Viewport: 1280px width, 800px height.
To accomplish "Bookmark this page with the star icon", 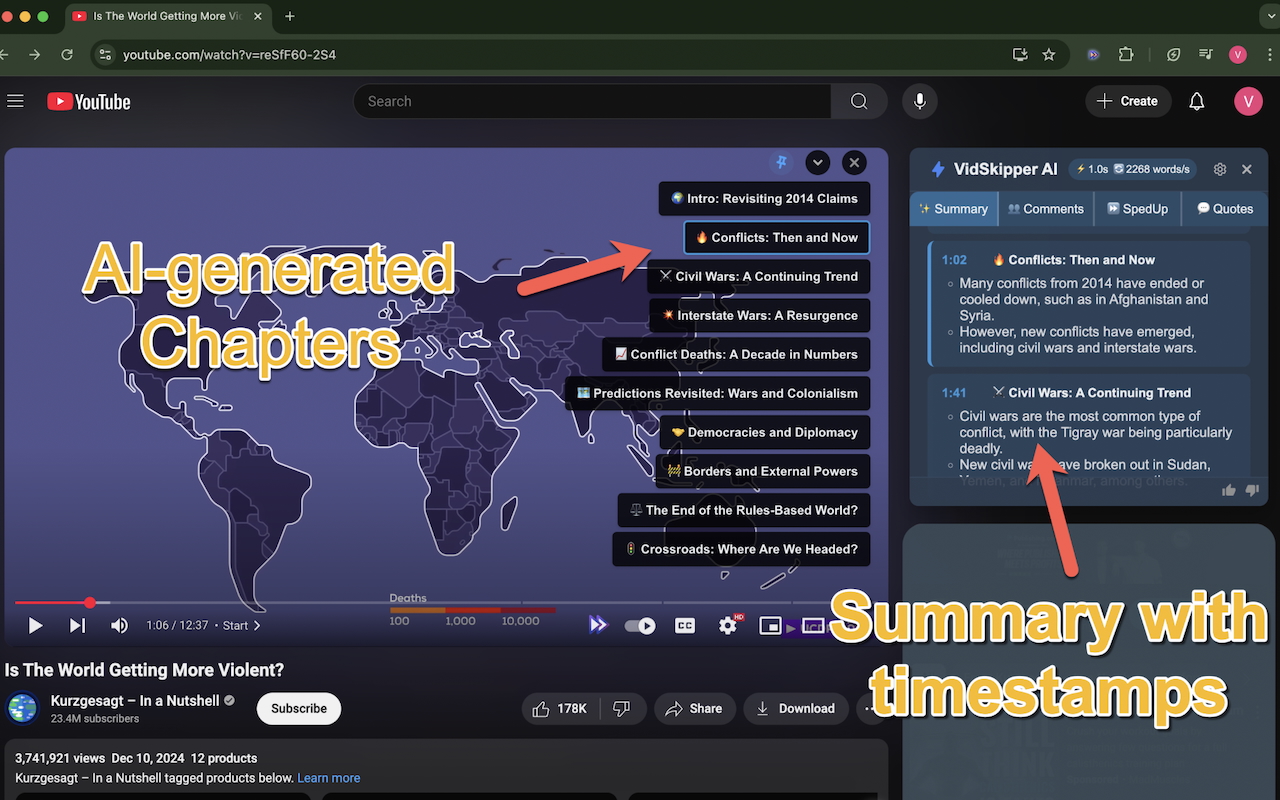I will (x=1049, y=55).
